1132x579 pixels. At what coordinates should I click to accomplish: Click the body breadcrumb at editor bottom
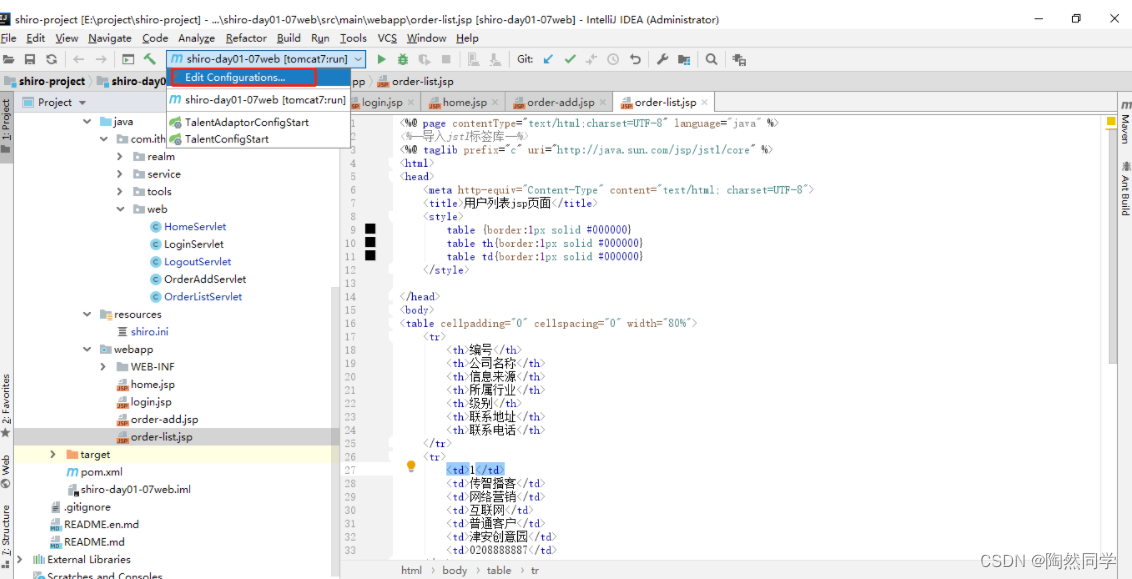[x=455, y=570]
